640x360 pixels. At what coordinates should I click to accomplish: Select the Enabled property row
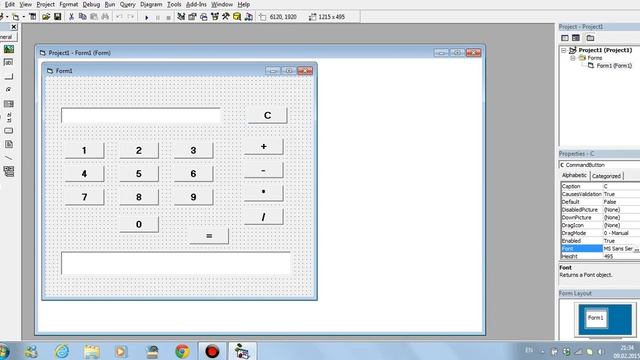(600, 241)
